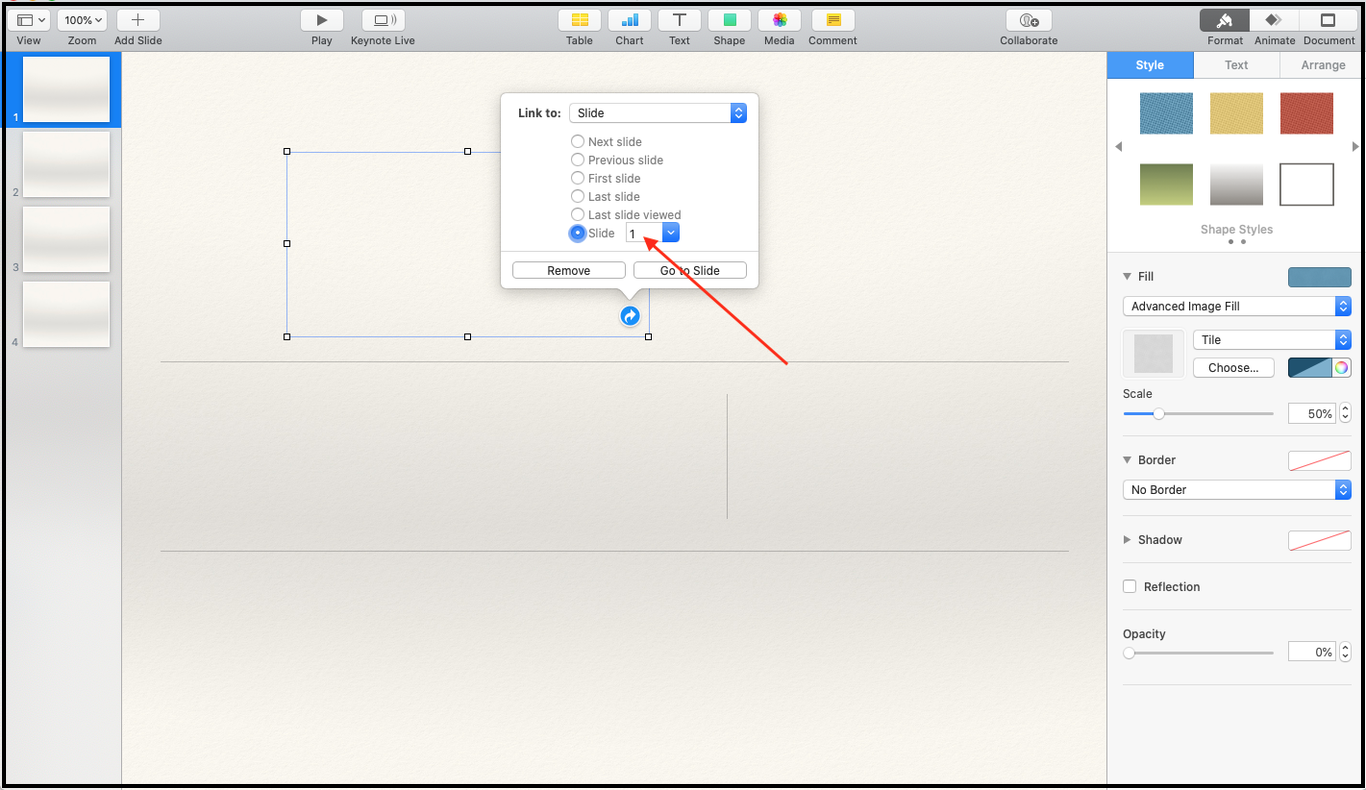Screen dimensions: 1366x790
Task: Open Keynote Live from the toolbar
Action: (382, 21)
